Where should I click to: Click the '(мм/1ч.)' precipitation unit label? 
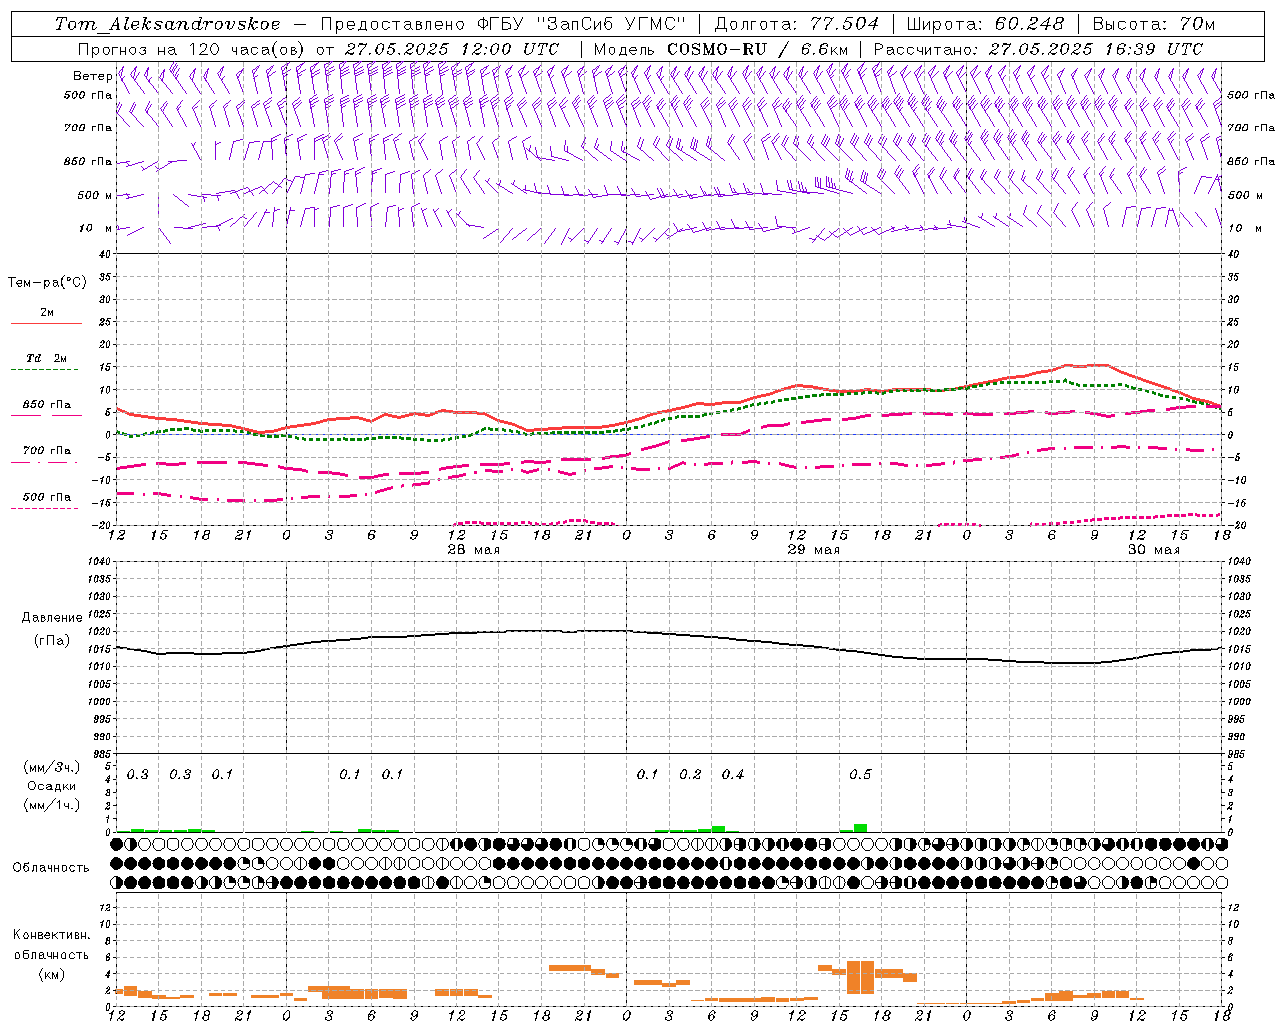click(x=51, y=805)
